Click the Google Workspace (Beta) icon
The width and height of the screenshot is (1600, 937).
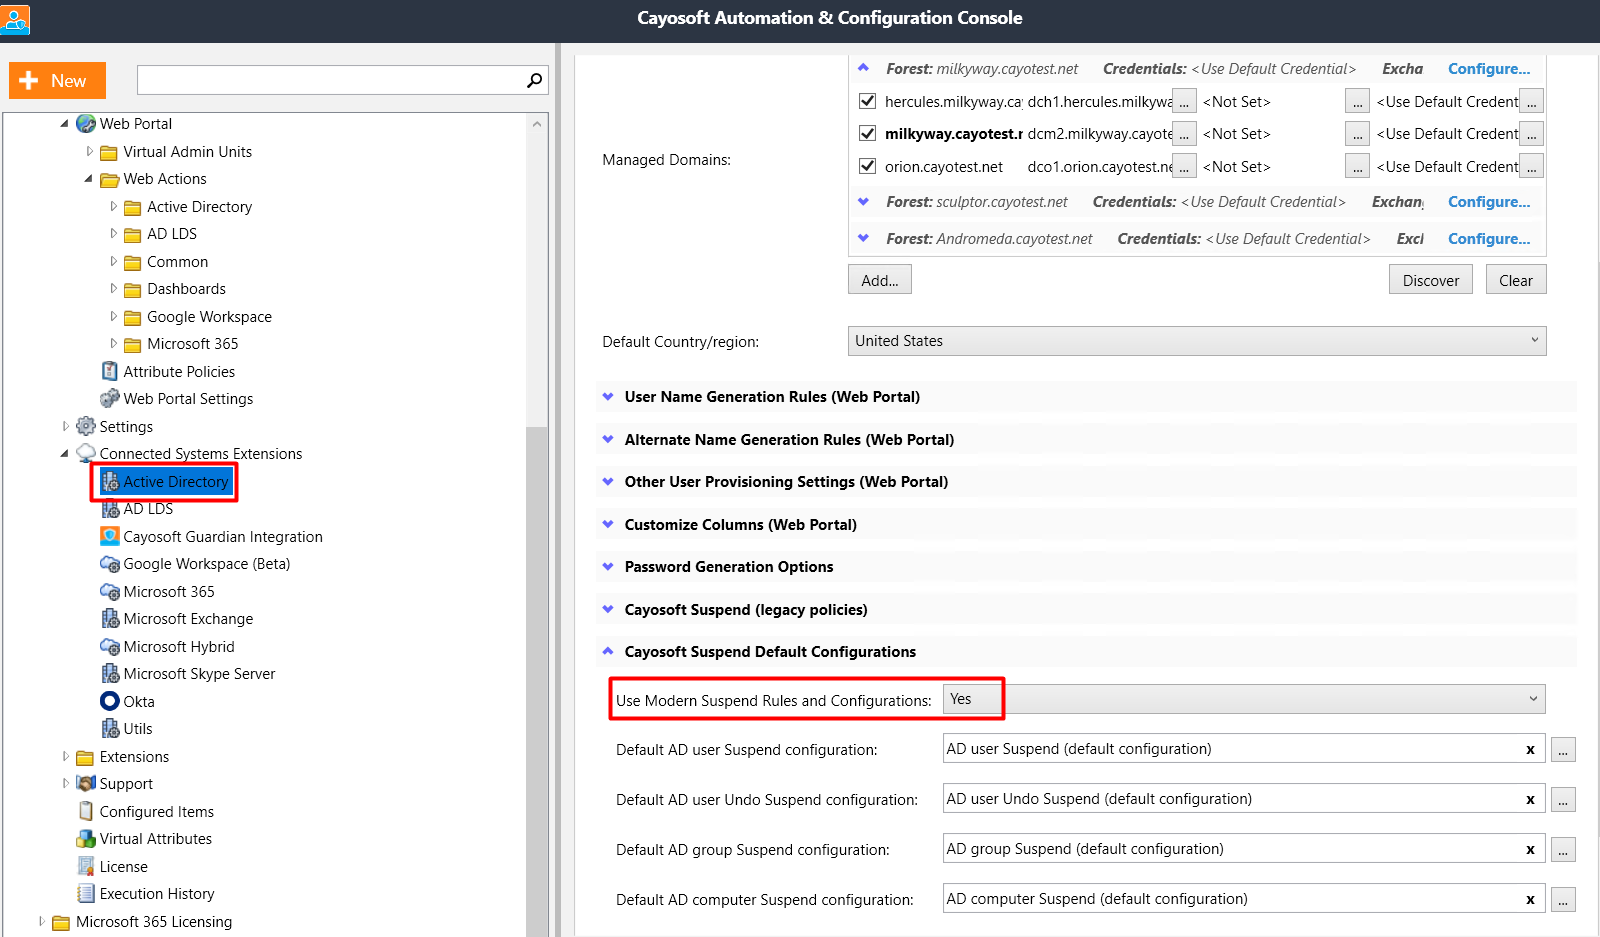[x=110, y=564]
